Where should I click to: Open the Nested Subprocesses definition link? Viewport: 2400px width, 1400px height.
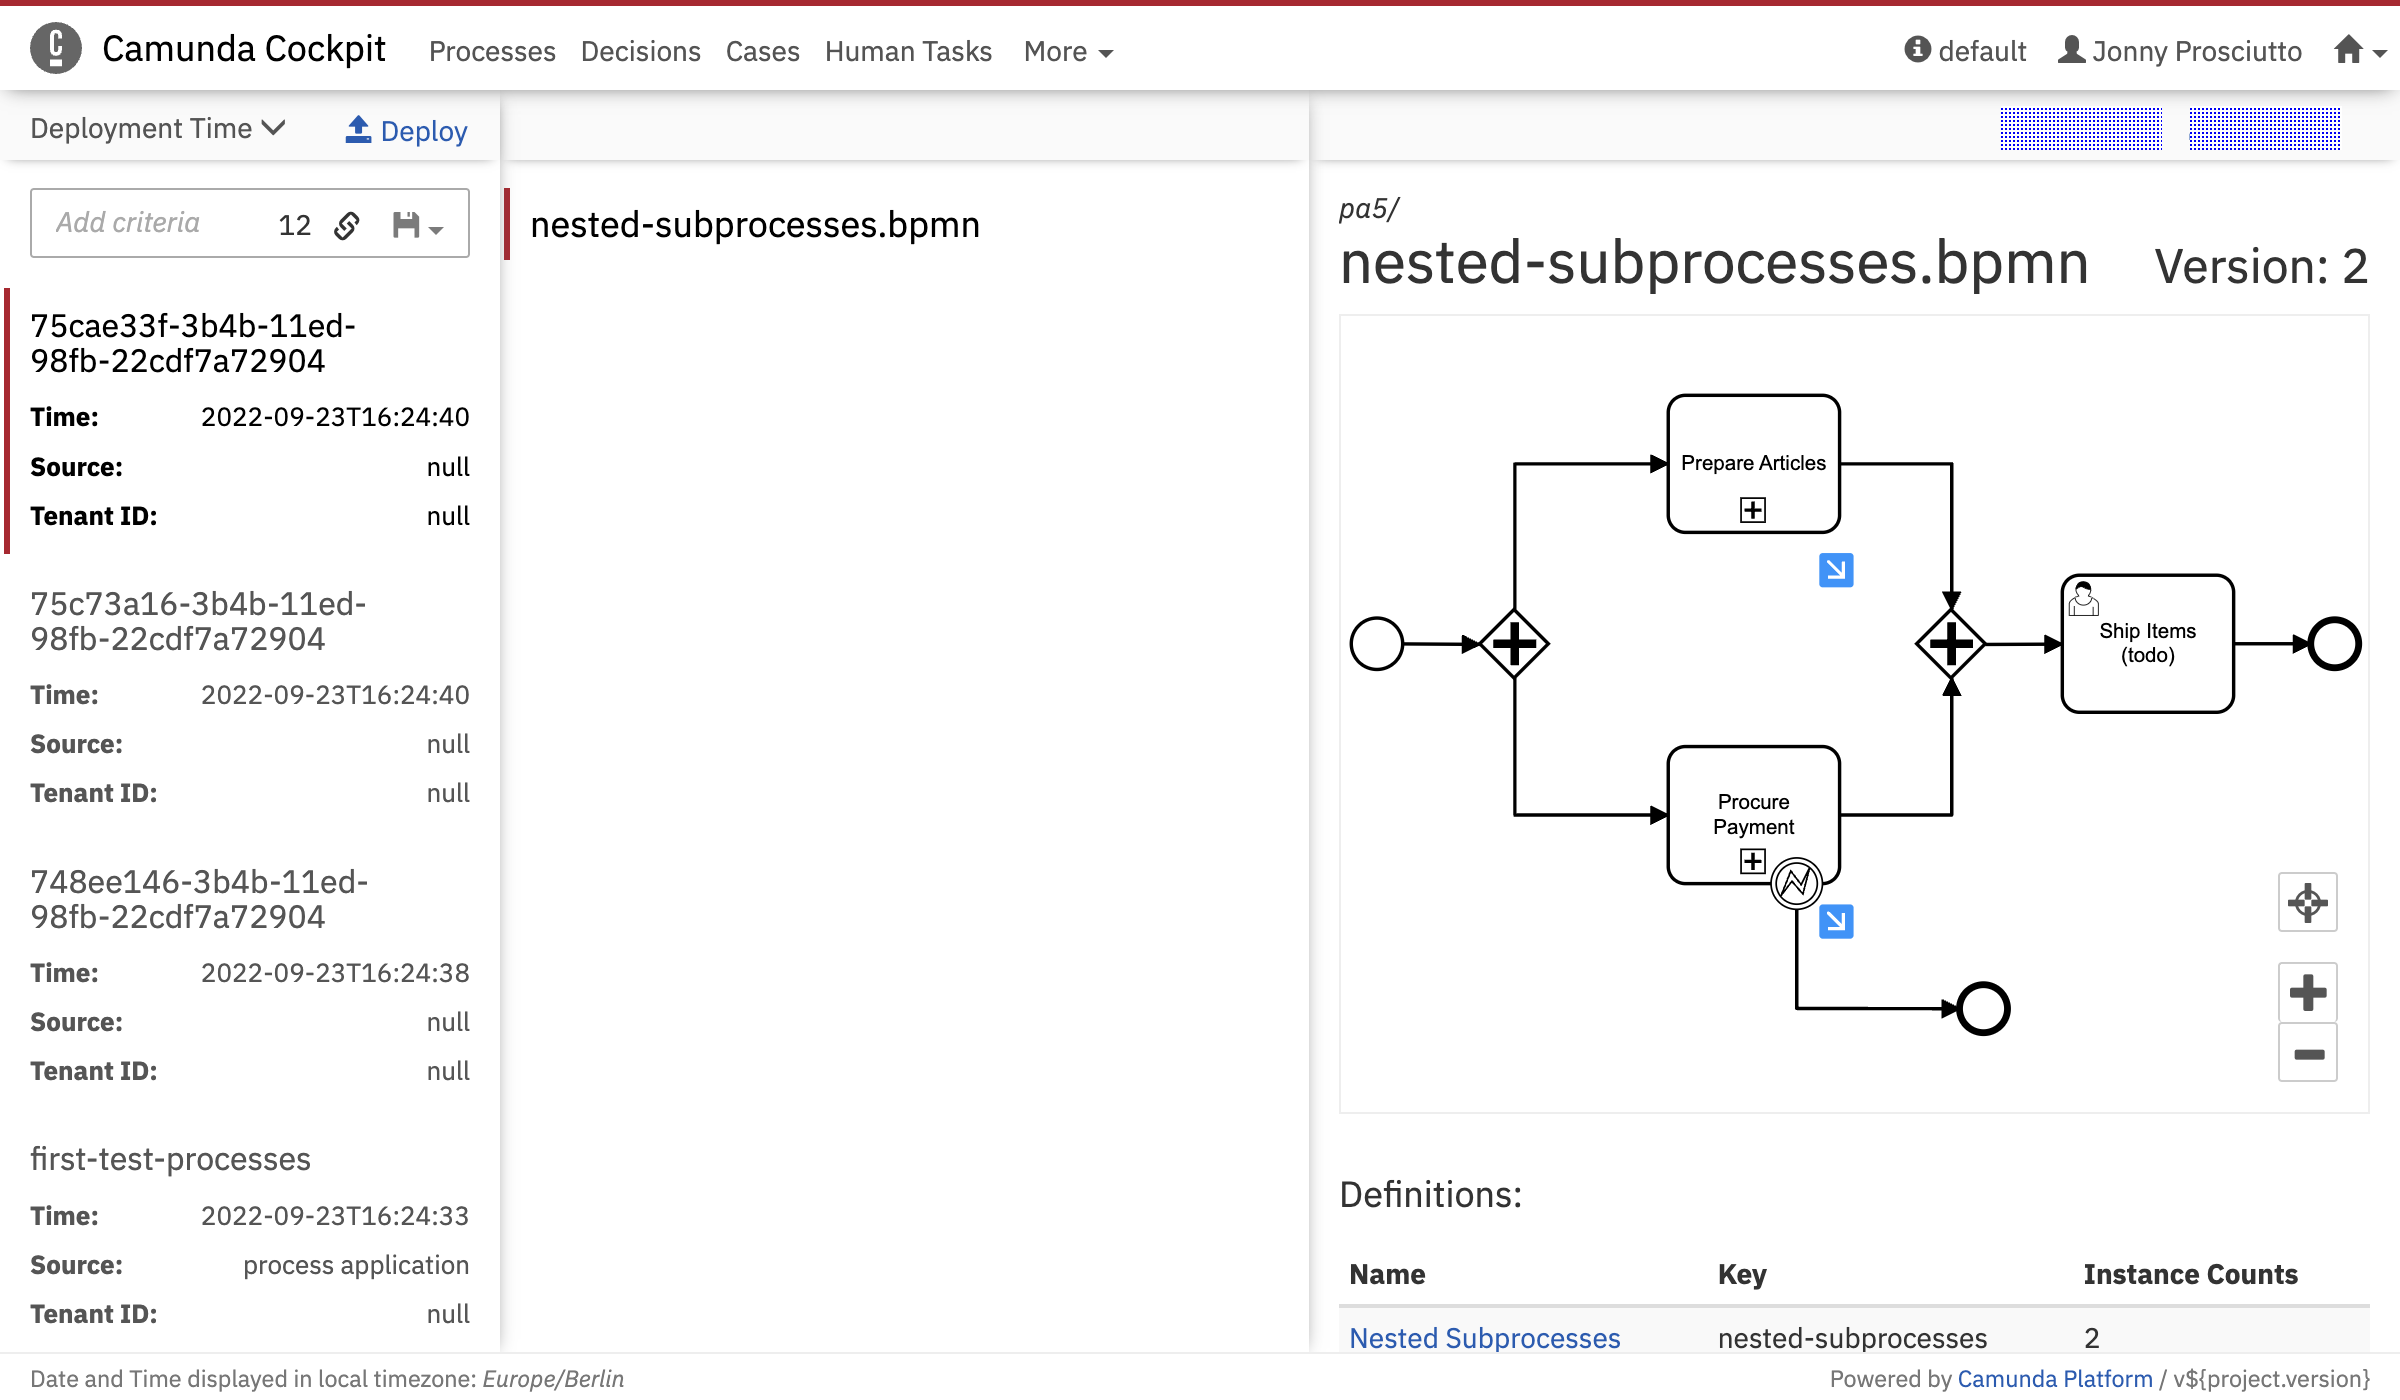pyautogui.click(x=1484, y=1337)
